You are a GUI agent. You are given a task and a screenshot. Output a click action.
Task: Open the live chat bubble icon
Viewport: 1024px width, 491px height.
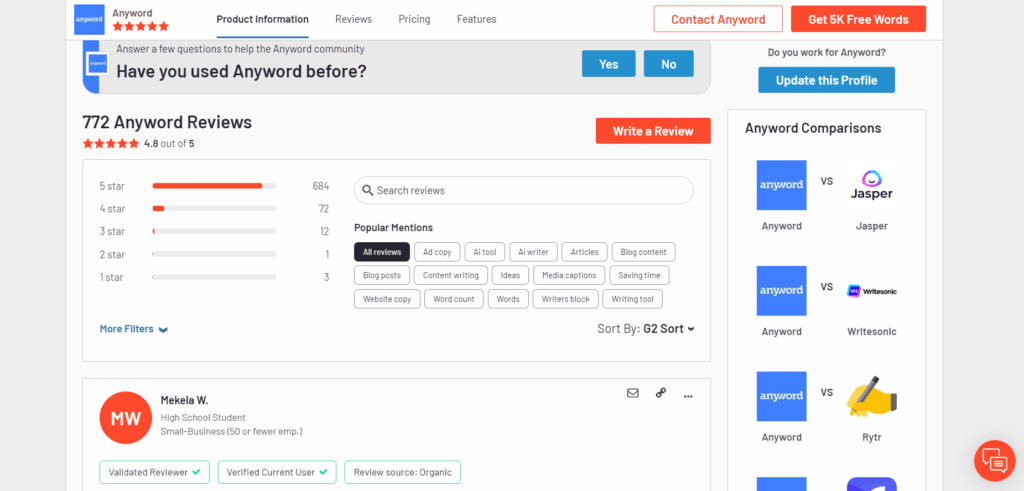[995, 461]
